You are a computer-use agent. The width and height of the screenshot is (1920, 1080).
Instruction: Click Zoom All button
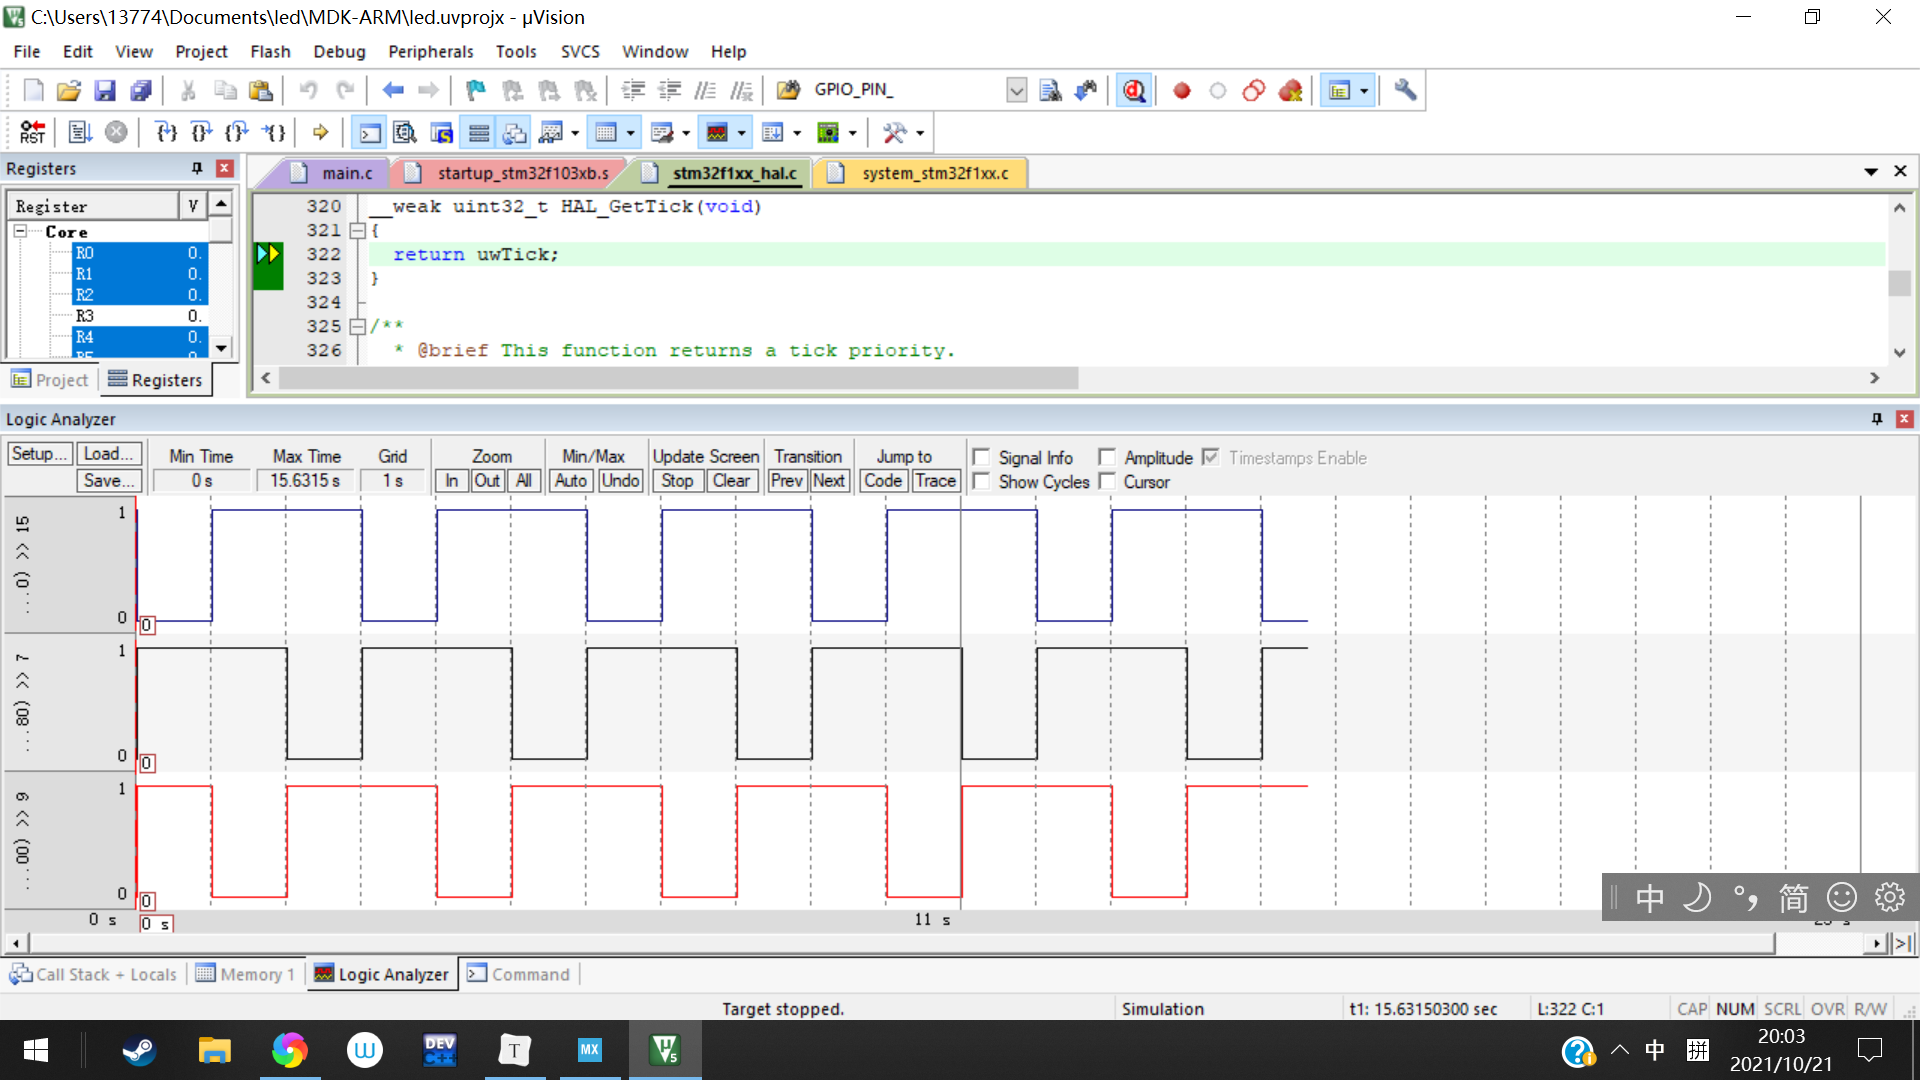coord(523,481)
